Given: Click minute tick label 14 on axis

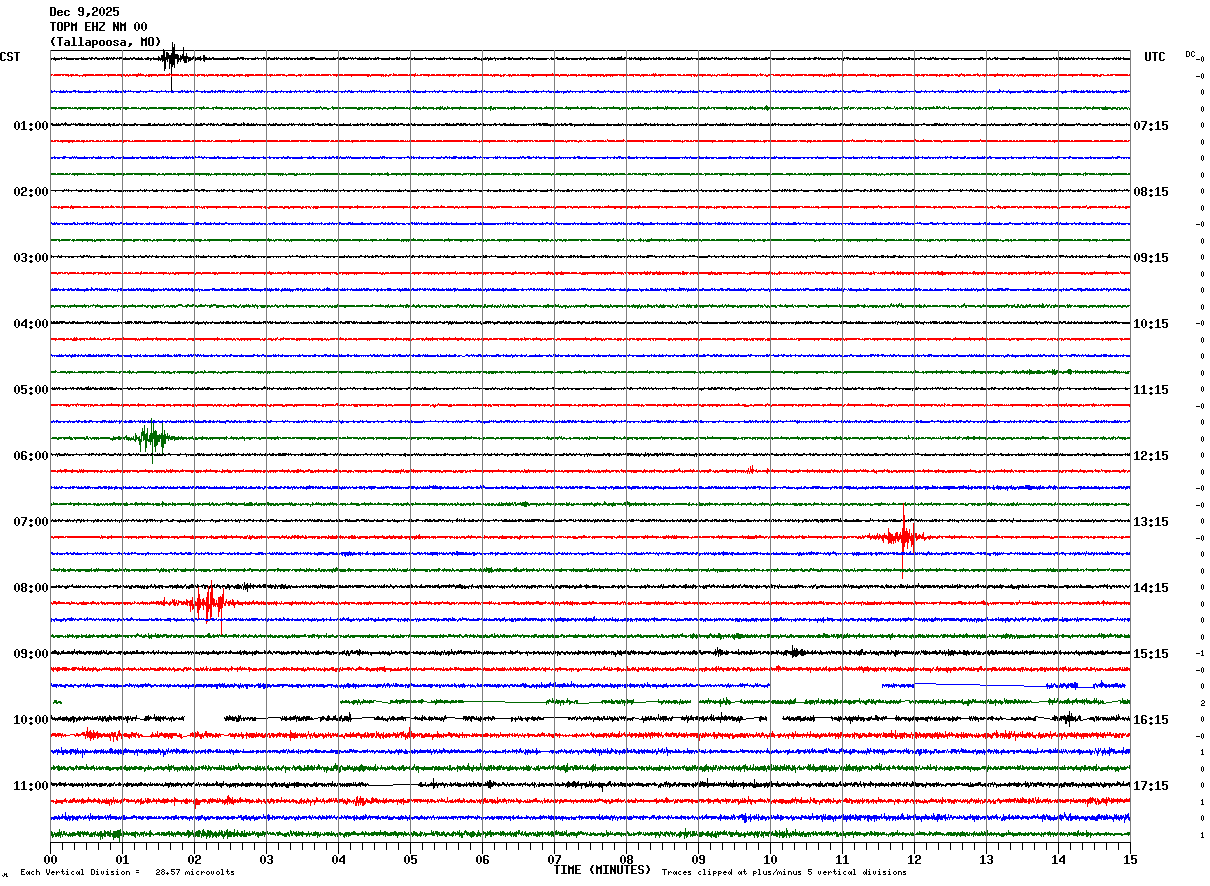Looking at the screenshot, I should [x=1058, y=859].
